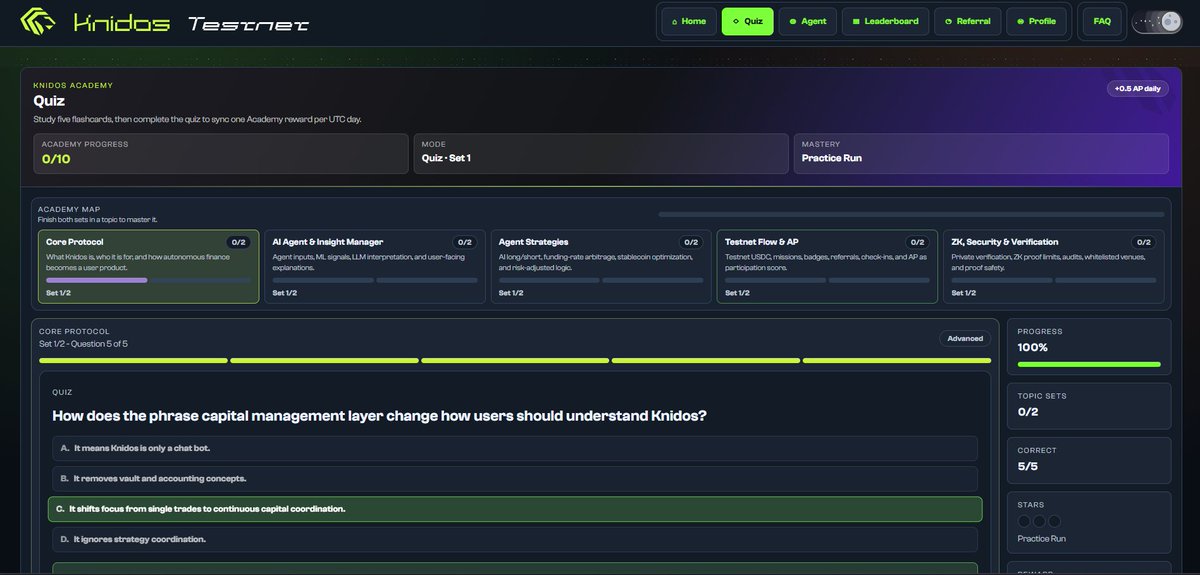Choose answer D: ignores strategy coordination

click(513, 539)
